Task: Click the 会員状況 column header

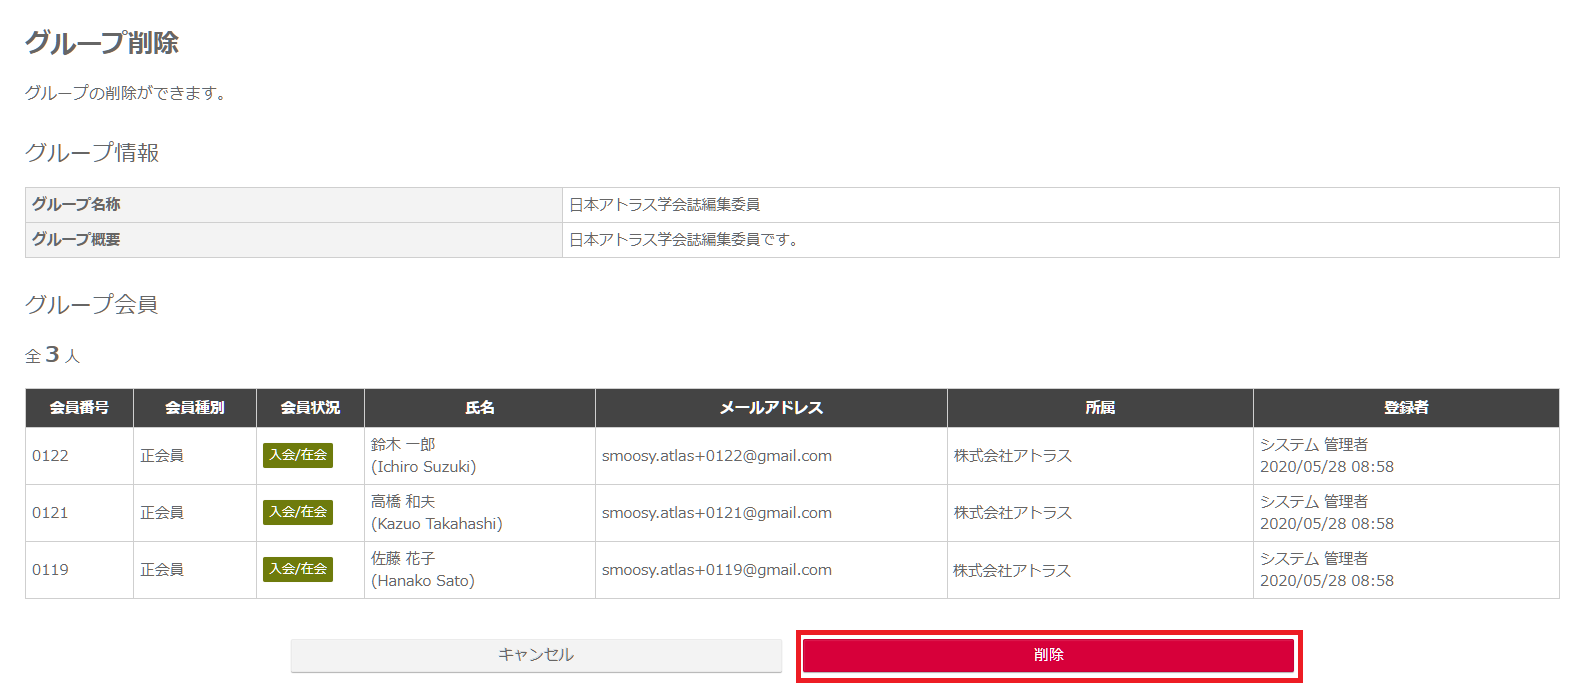Action: point(310,408)
